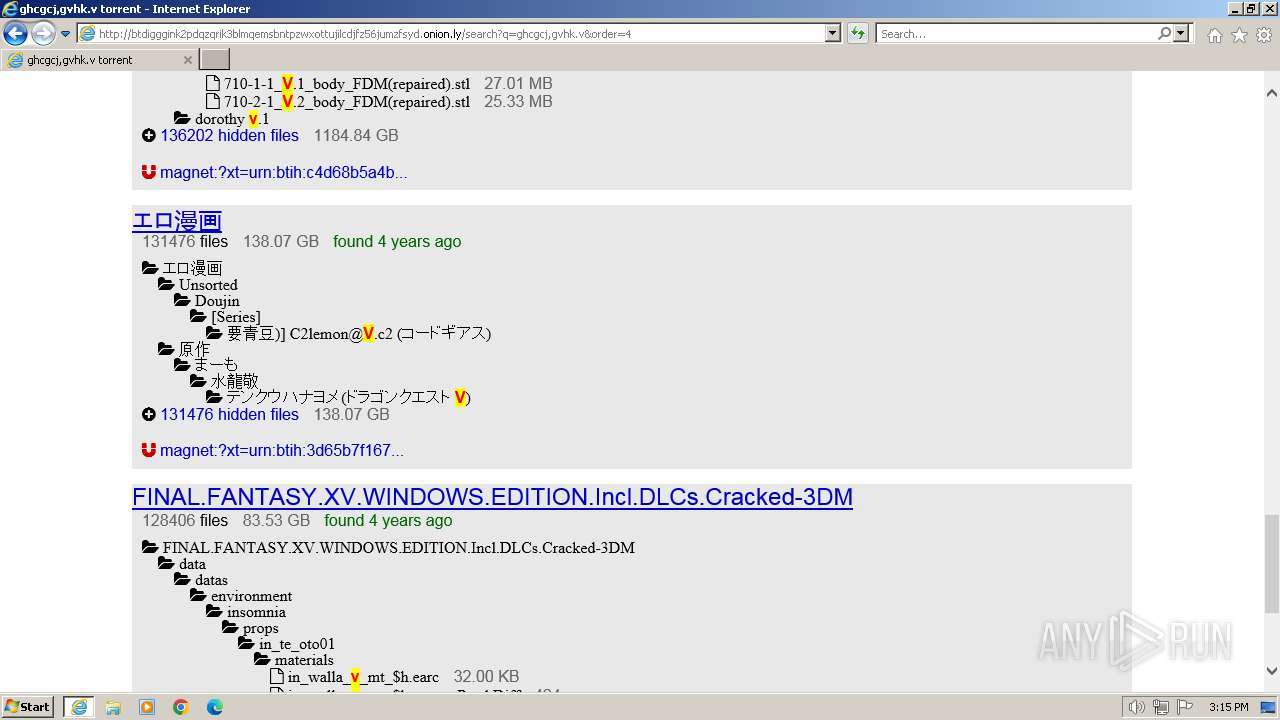Viewport: 1280px width, 720px height.
Task: Open the search provider dropdown arrow
Action: tap(1181, 34)
